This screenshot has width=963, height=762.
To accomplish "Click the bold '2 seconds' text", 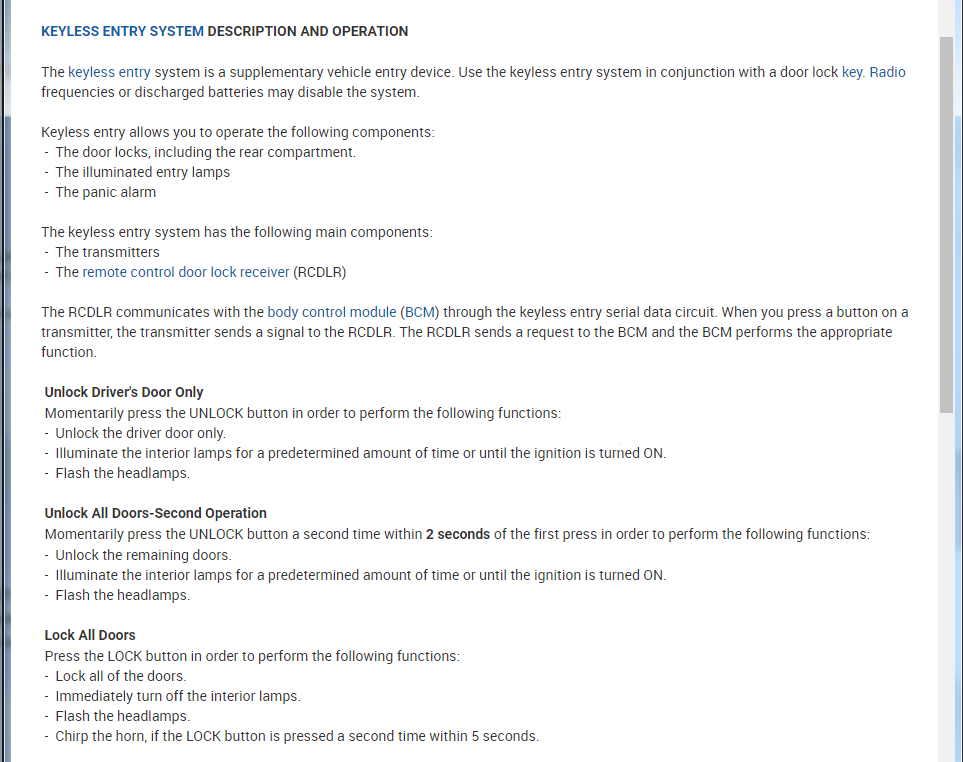I will coord(458,534).
